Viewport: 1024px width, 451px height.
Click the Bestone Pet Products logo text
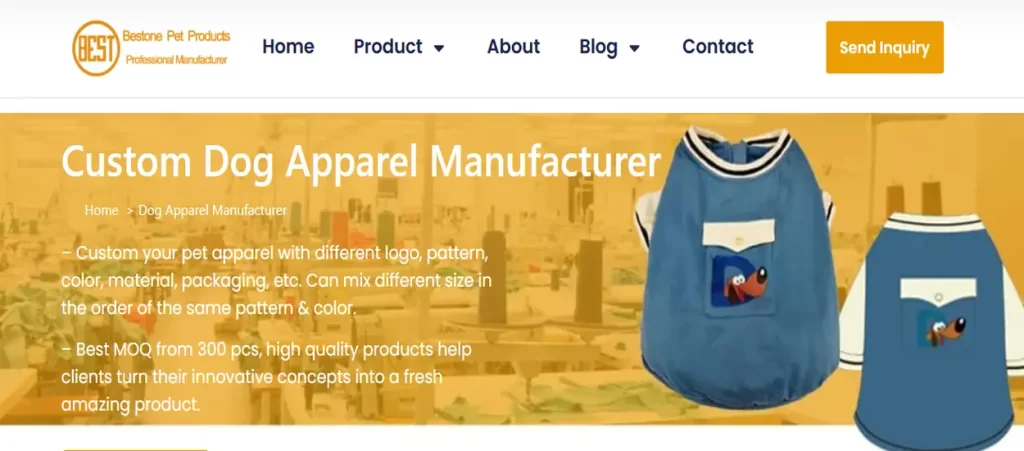point(176,37)
